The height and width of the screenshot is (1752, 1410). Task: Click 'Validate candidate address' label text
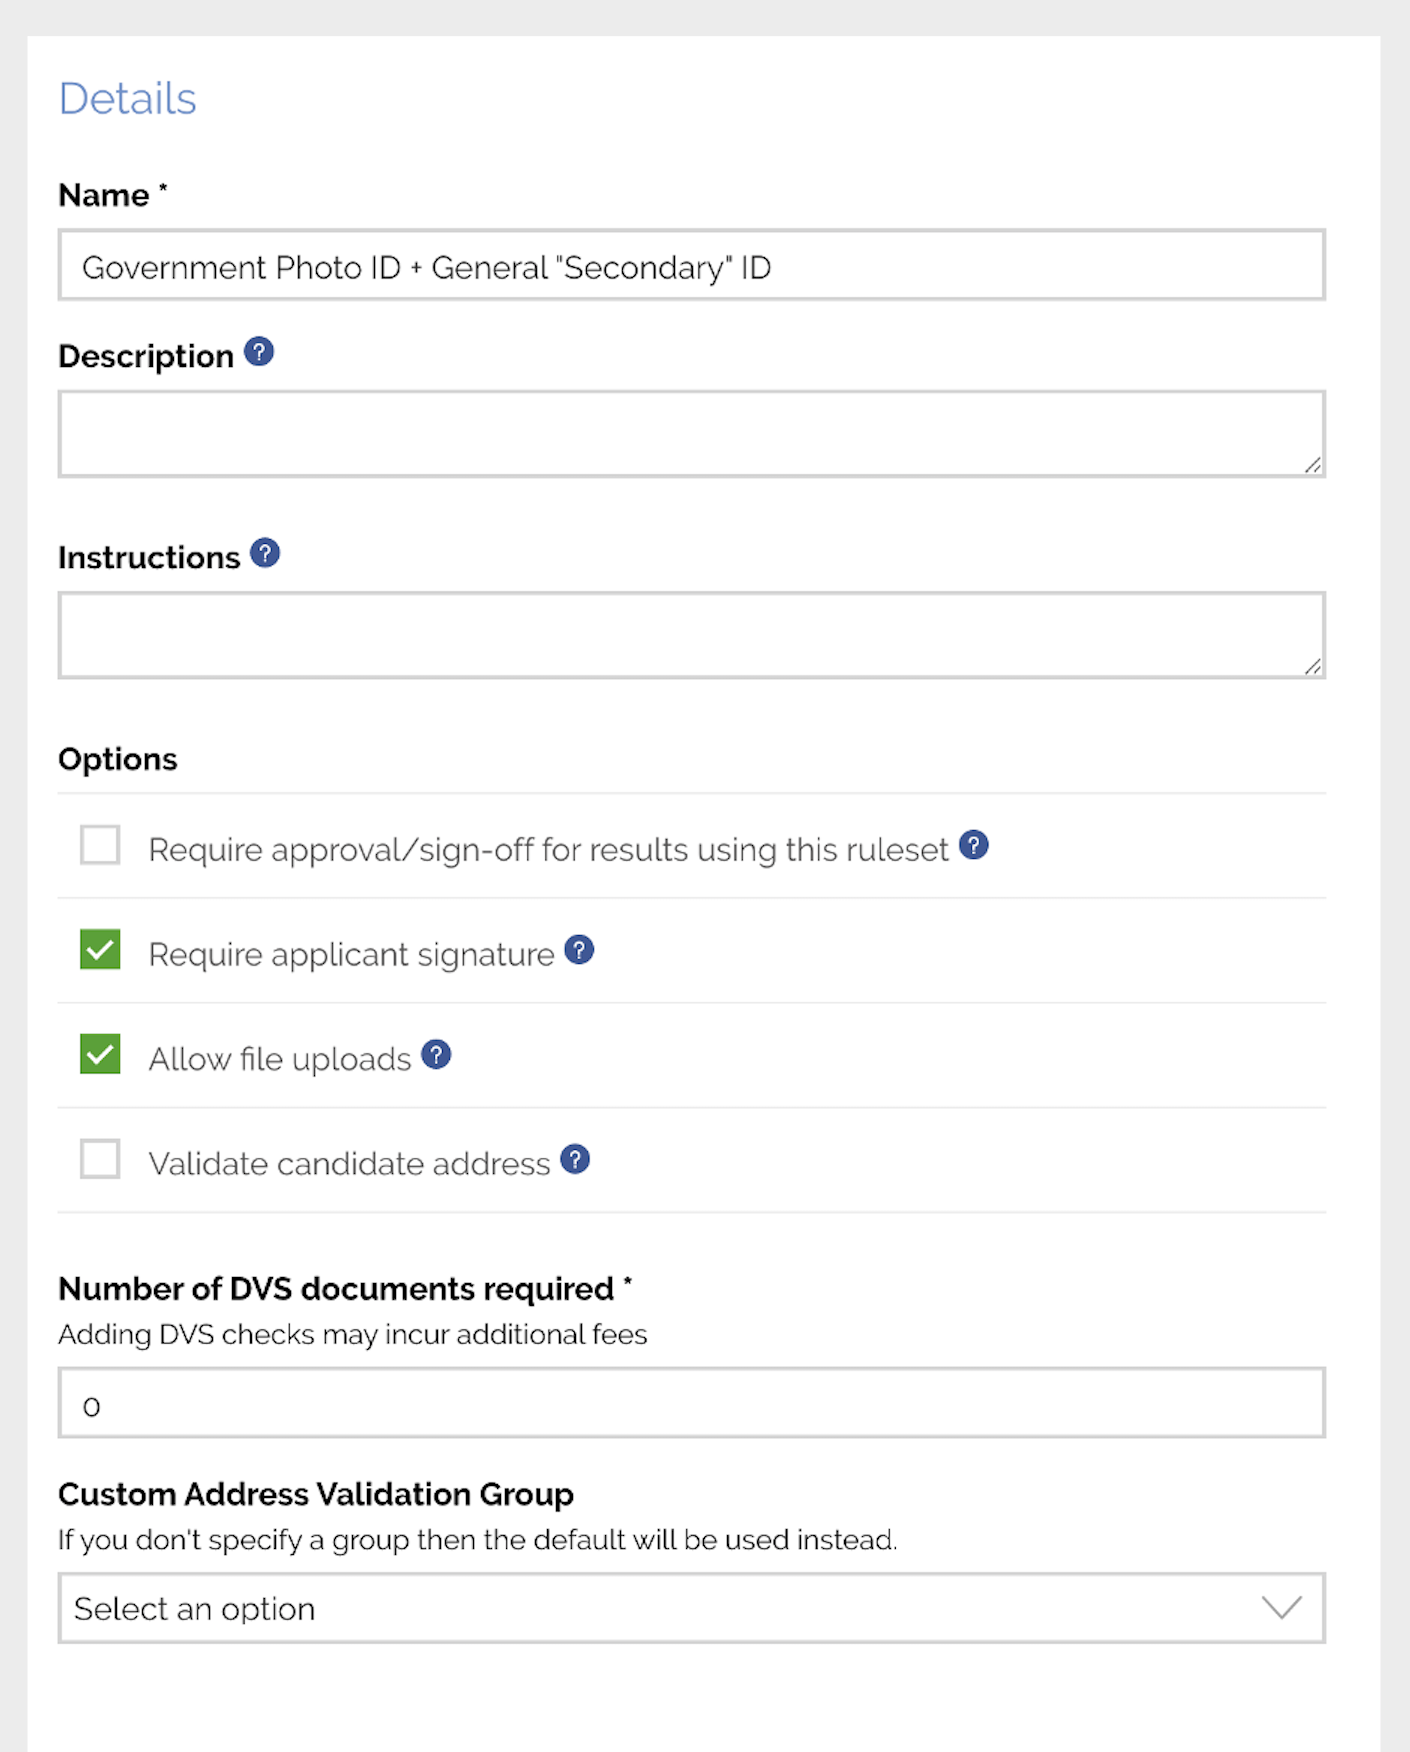tap(349, 1164)
